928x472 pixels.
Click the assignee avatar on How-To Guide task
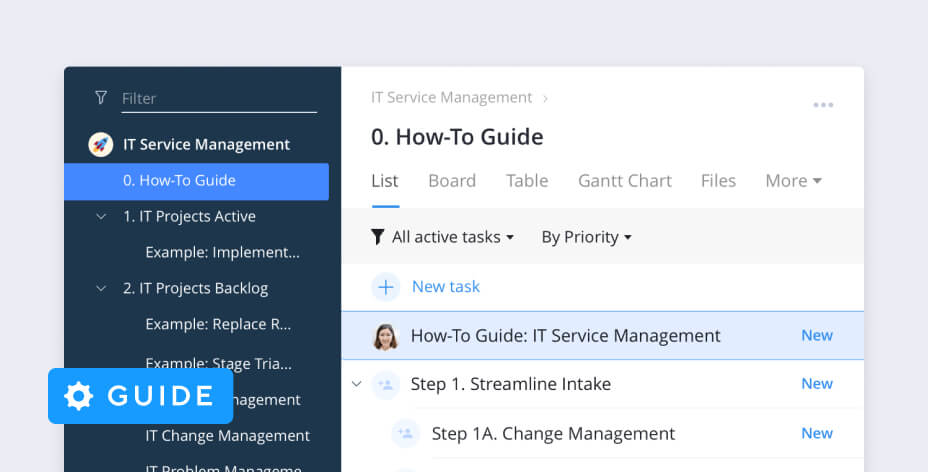point(385,336)
